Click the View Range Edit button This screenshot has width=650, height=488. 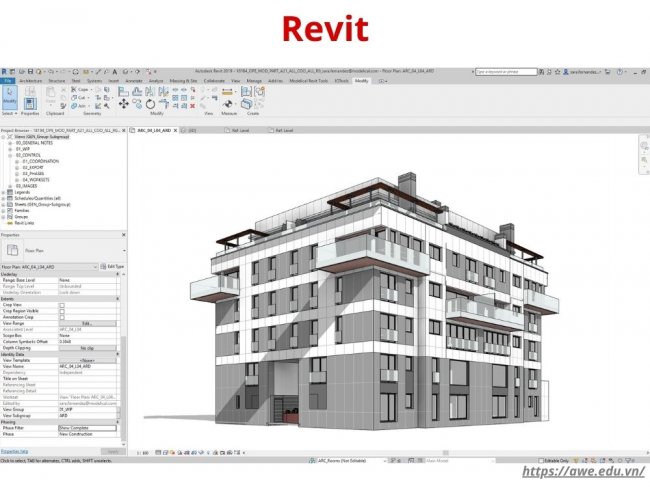[x=87, y=323]
